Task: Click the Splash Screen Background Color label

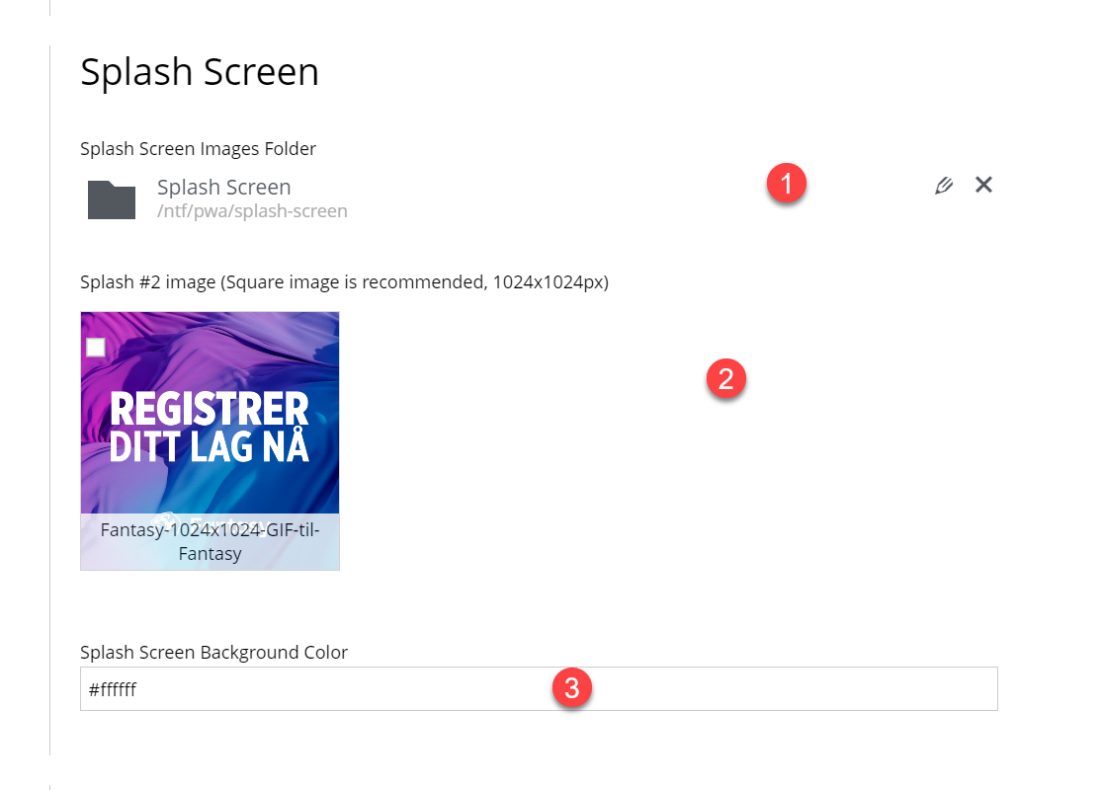Action: point(214,652)
